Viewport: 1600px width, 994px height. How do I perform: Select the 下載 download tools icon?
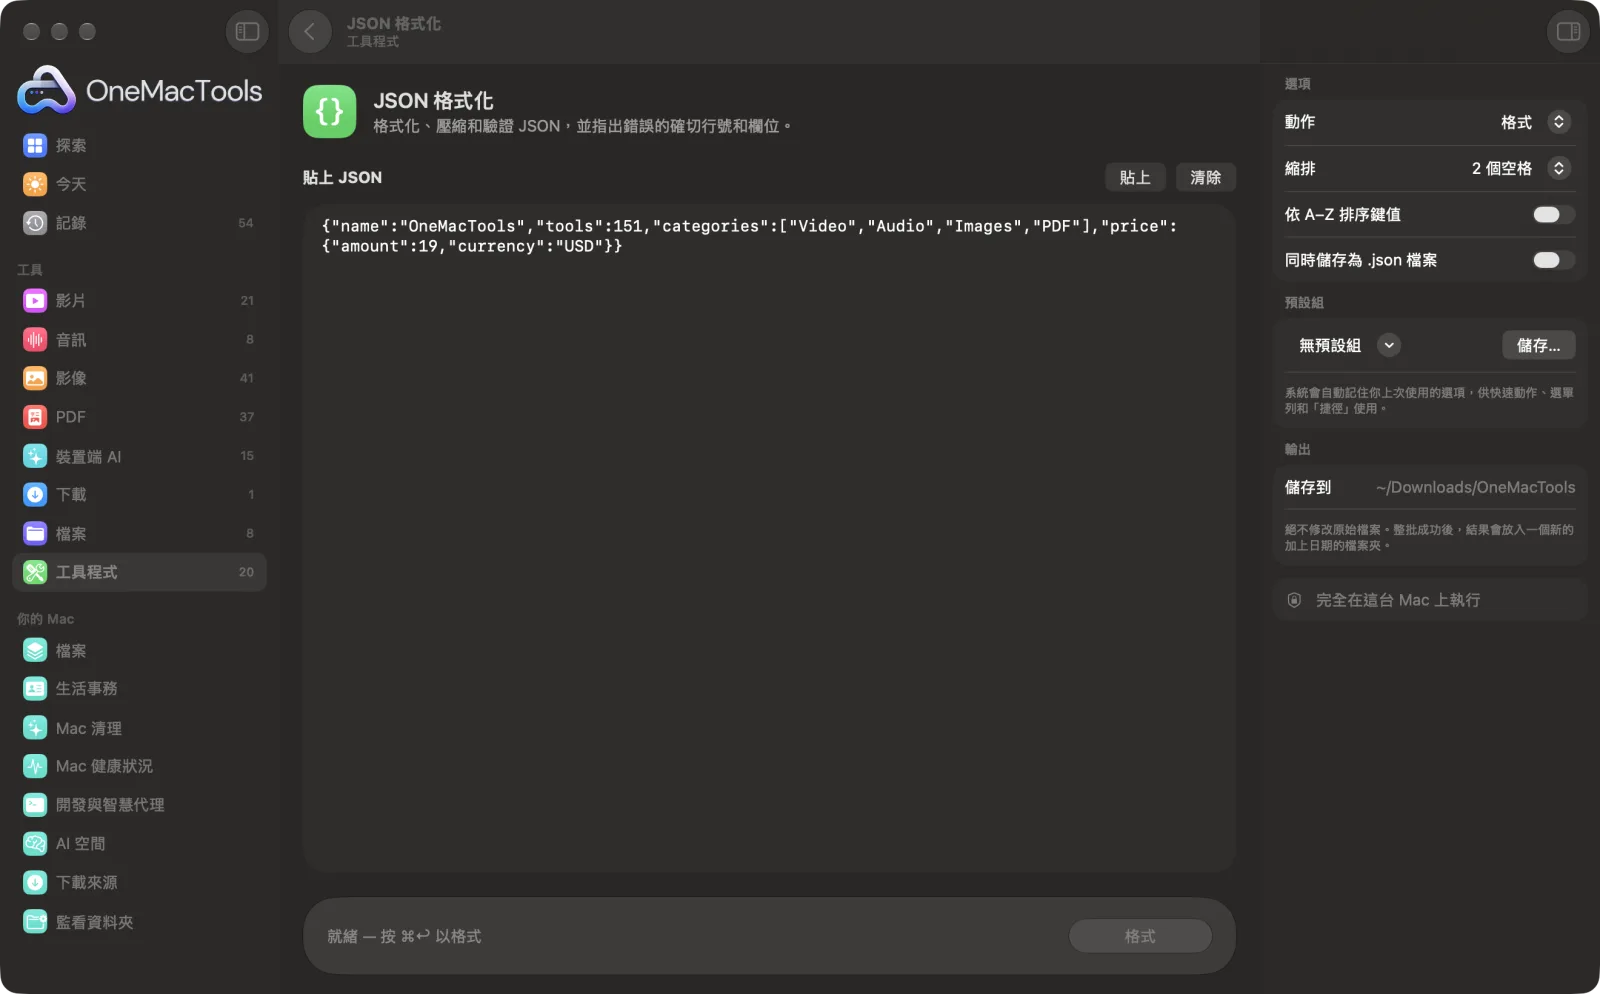pos(35,495)
